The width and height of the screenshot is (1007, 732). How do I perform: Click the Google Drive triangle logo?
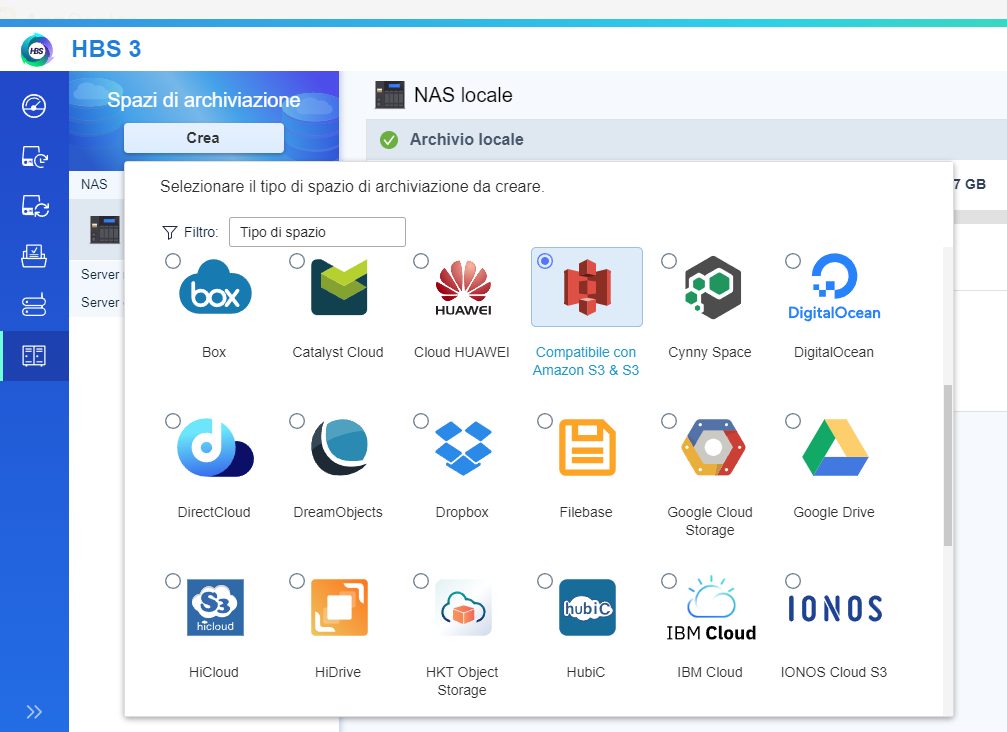tap(835, 448)
